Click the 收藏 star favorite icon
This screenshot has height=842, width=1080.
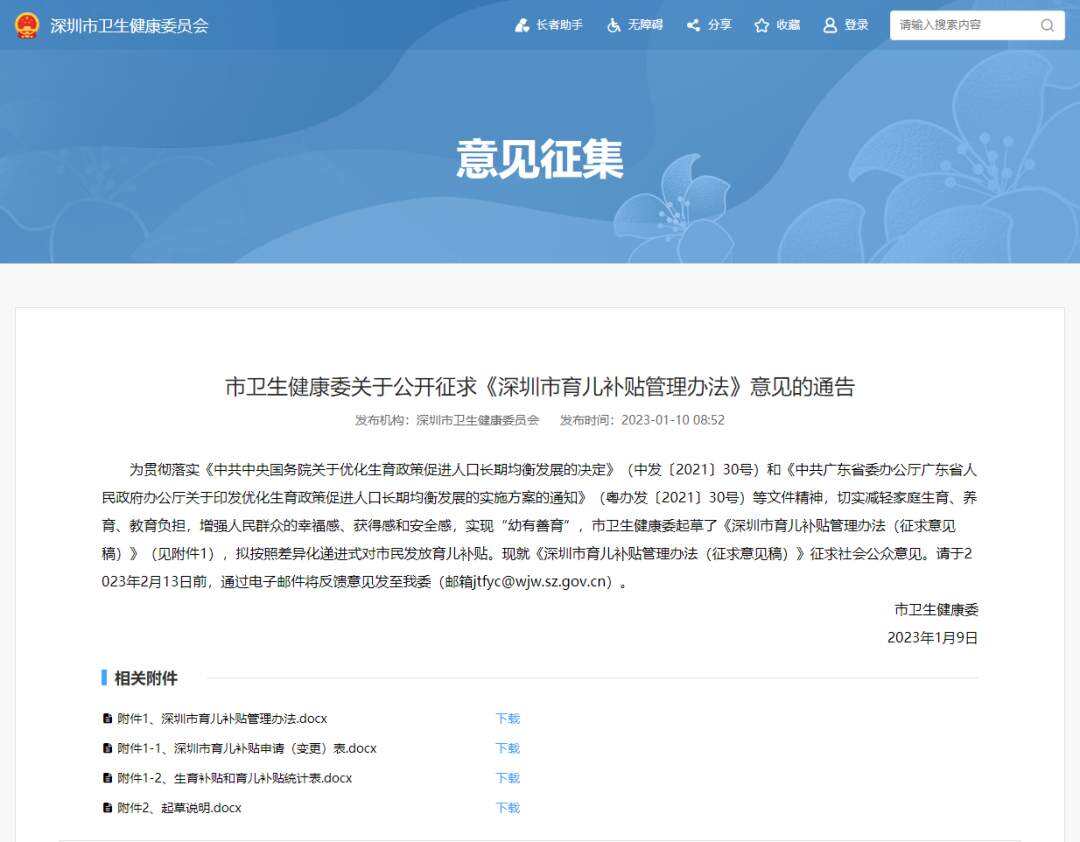(x=761, y=25)
